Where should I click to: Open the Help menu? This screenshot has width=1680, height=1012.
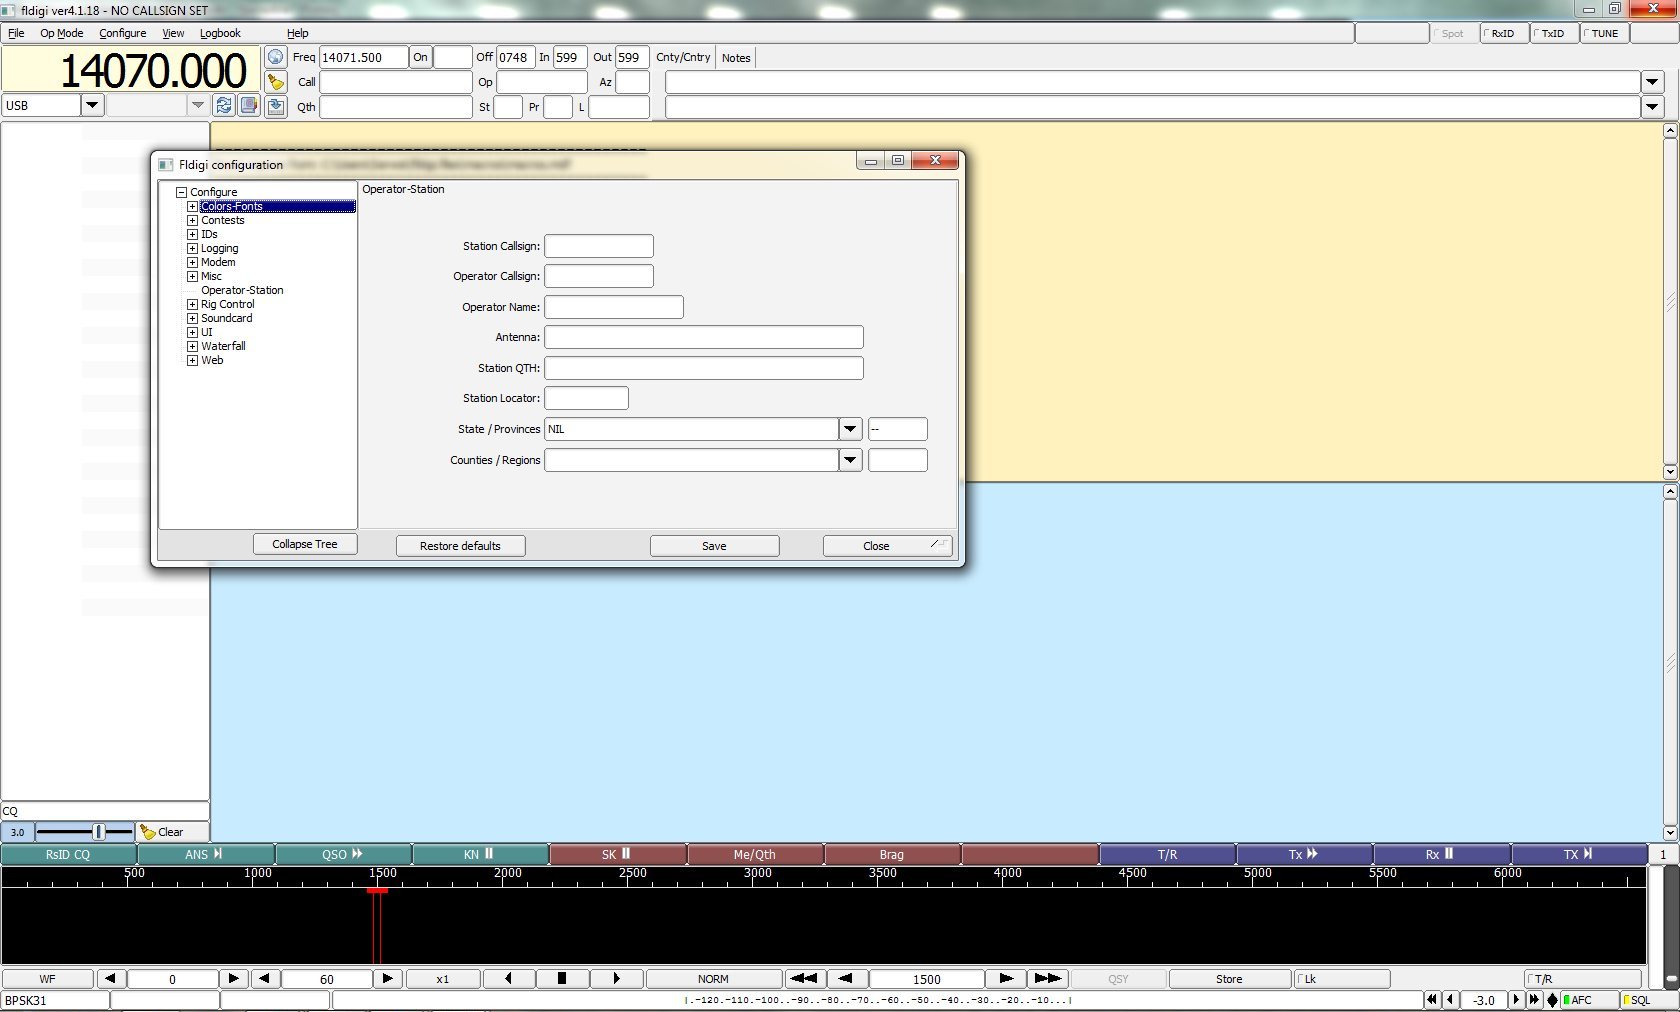pos(297,33)
